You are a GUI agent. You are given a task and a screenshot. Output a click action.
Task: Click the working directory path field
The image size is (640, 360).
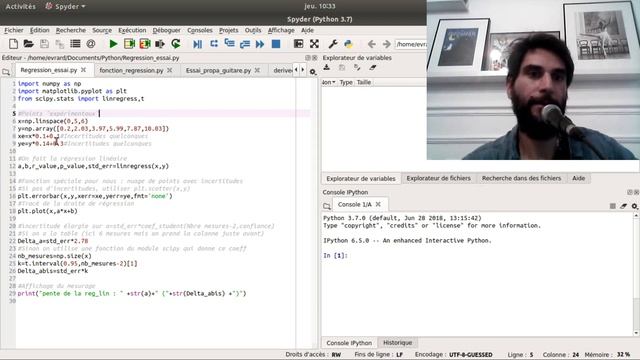pyautogui.click(x=411, y=44)
